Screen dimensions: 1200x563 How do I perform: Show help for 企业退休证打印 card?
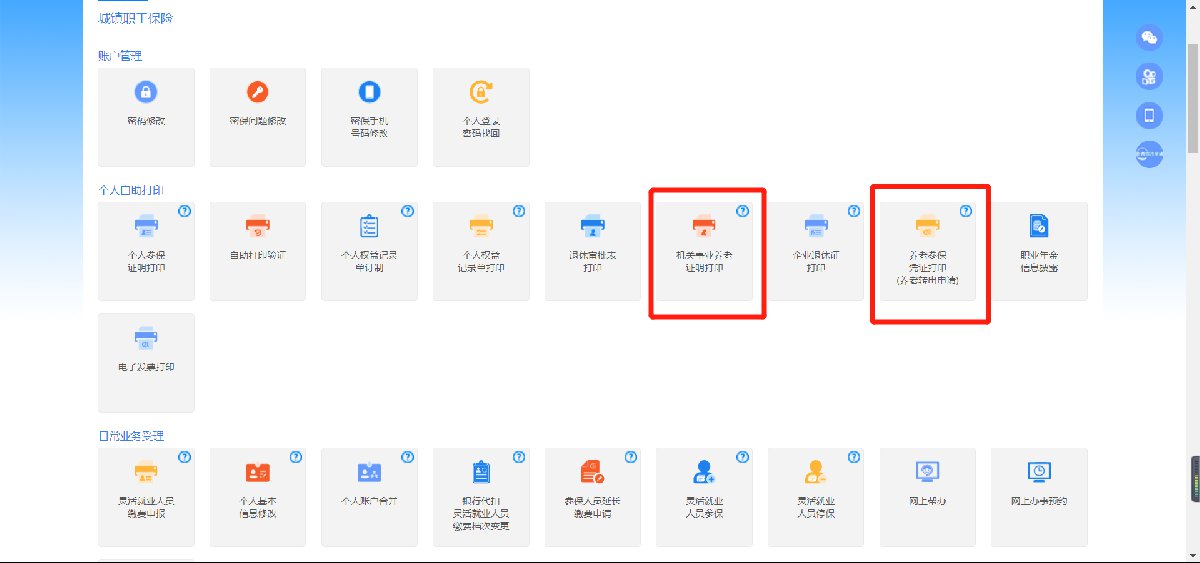[853, 211]
